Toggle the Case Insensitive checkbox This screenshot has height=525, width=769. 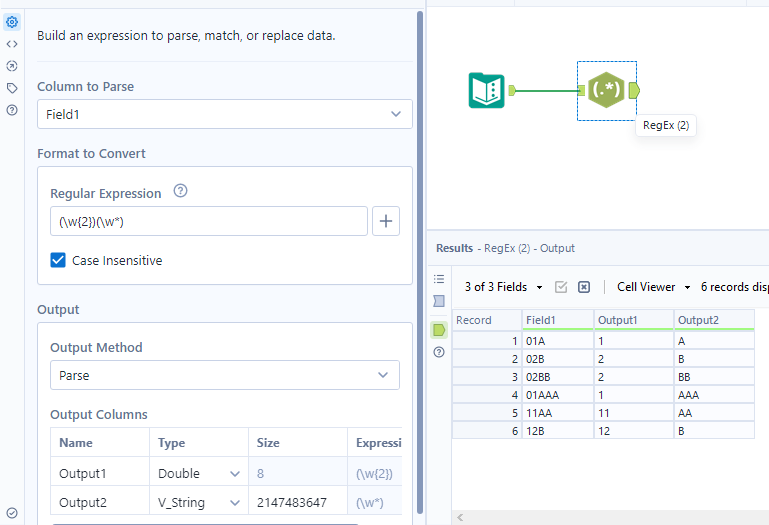click(x=59, y=260)
